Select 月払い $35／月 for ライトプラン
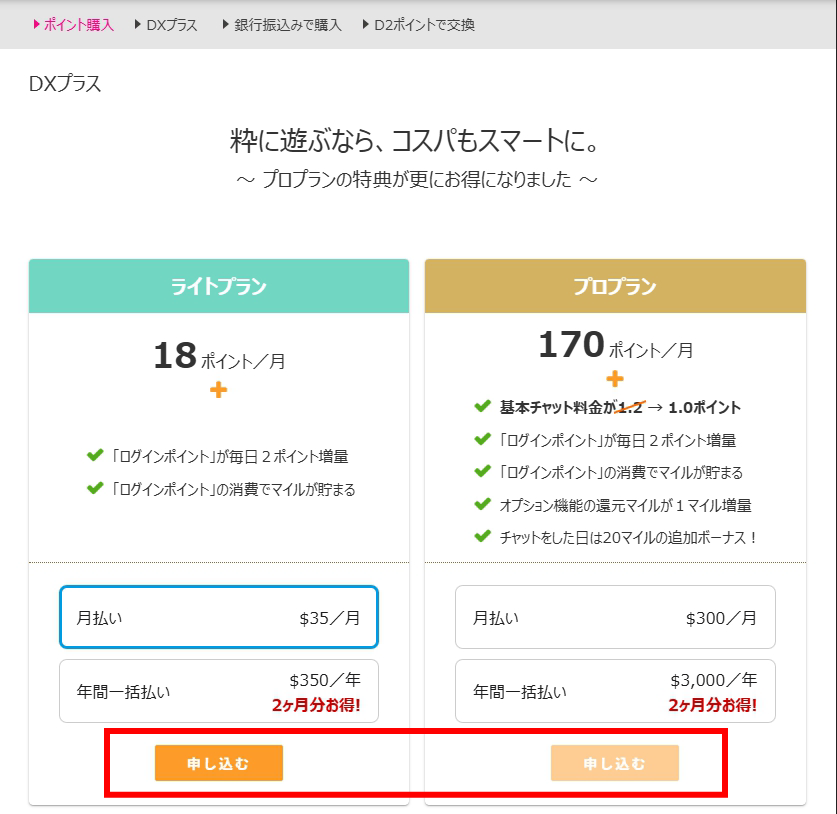The width and height of the screenshot is (837, 814). [218, 617]
